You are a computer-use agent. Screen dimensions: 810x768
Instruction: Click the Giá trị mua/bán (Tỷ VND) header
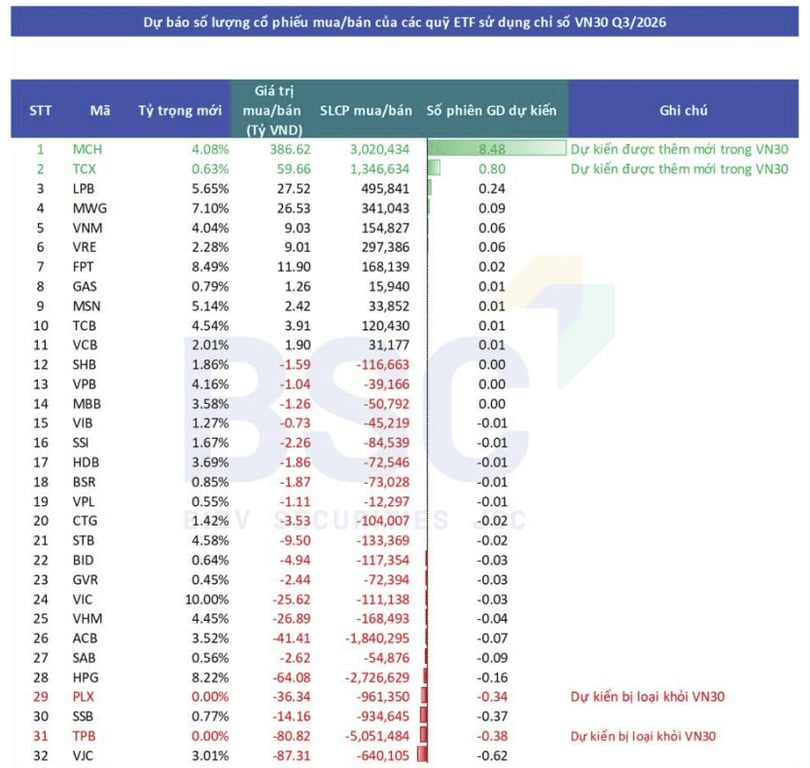click(x=272, y=110)
